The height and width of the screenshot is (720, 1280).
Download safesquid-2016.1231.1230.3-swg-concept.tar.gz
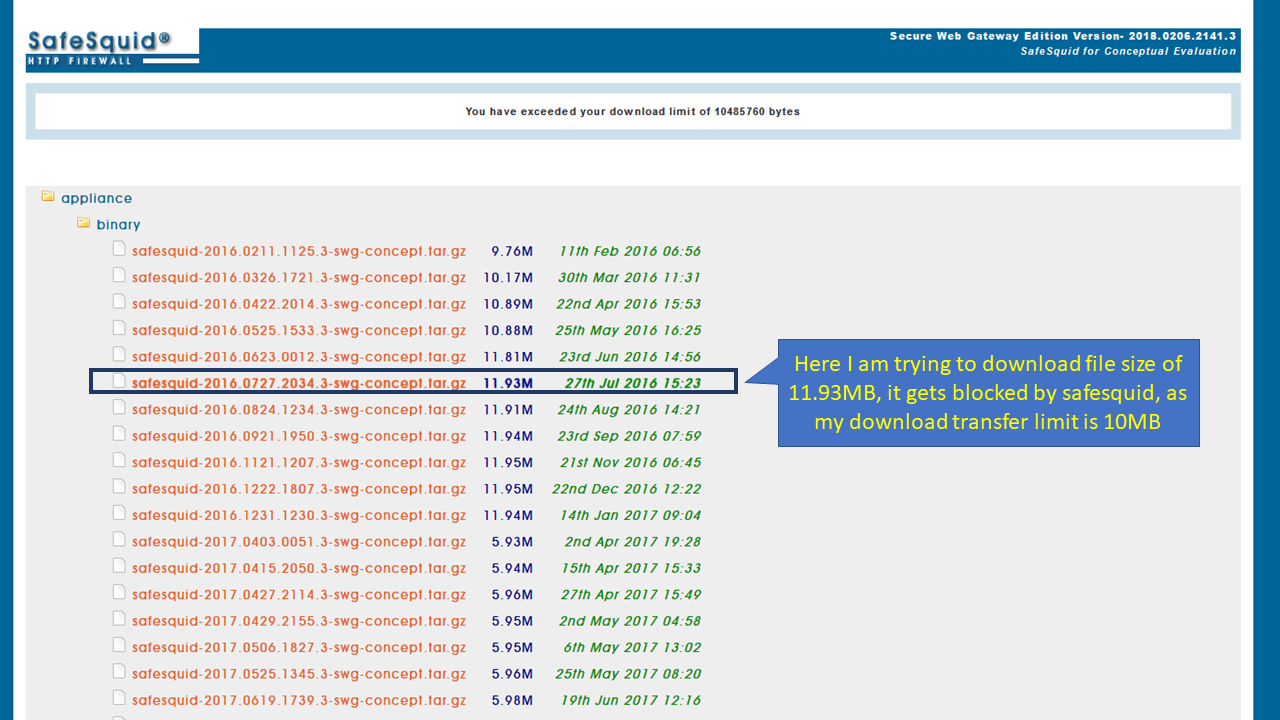point(299,516)
